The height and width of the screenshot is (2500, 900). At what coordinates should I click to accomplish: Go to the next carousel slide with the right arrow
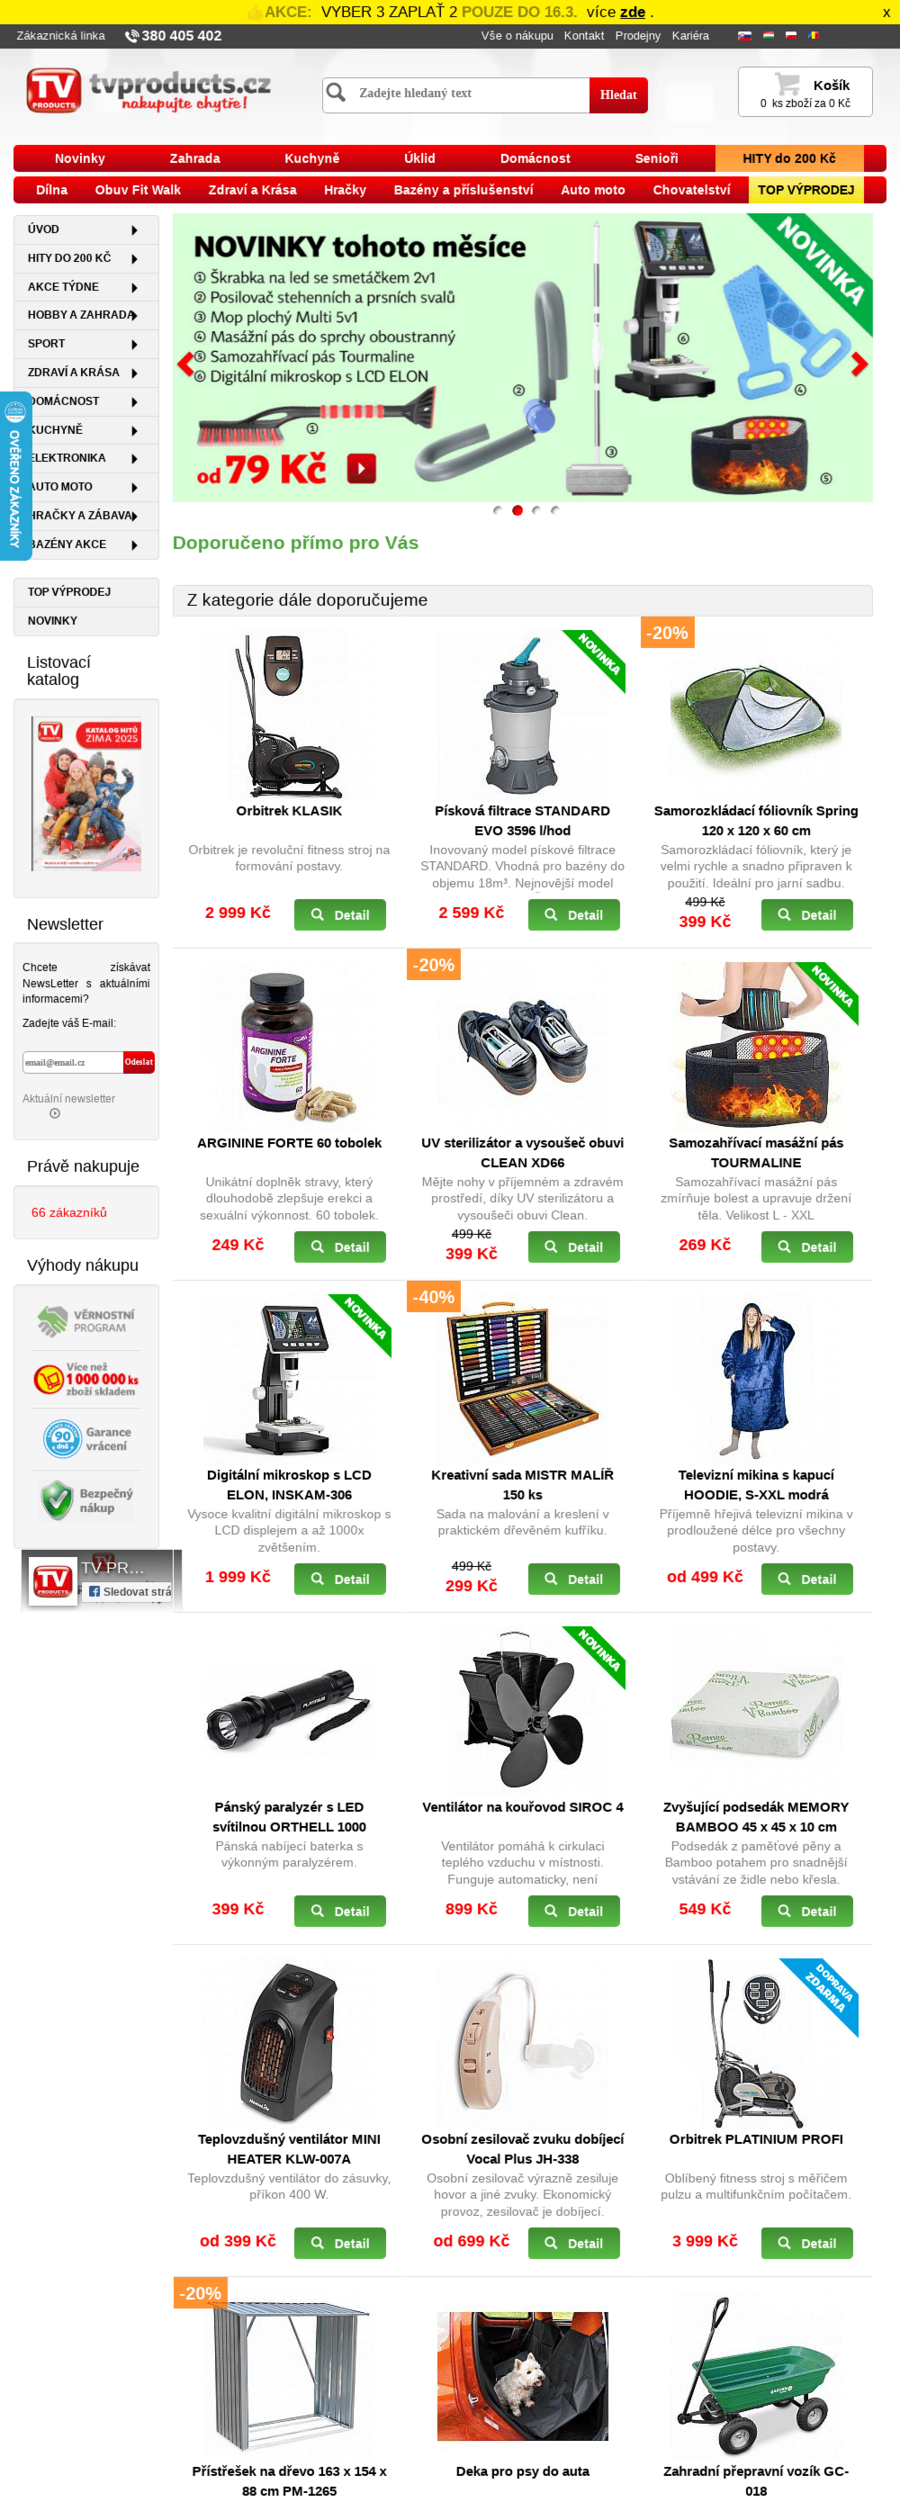point(859,364)
